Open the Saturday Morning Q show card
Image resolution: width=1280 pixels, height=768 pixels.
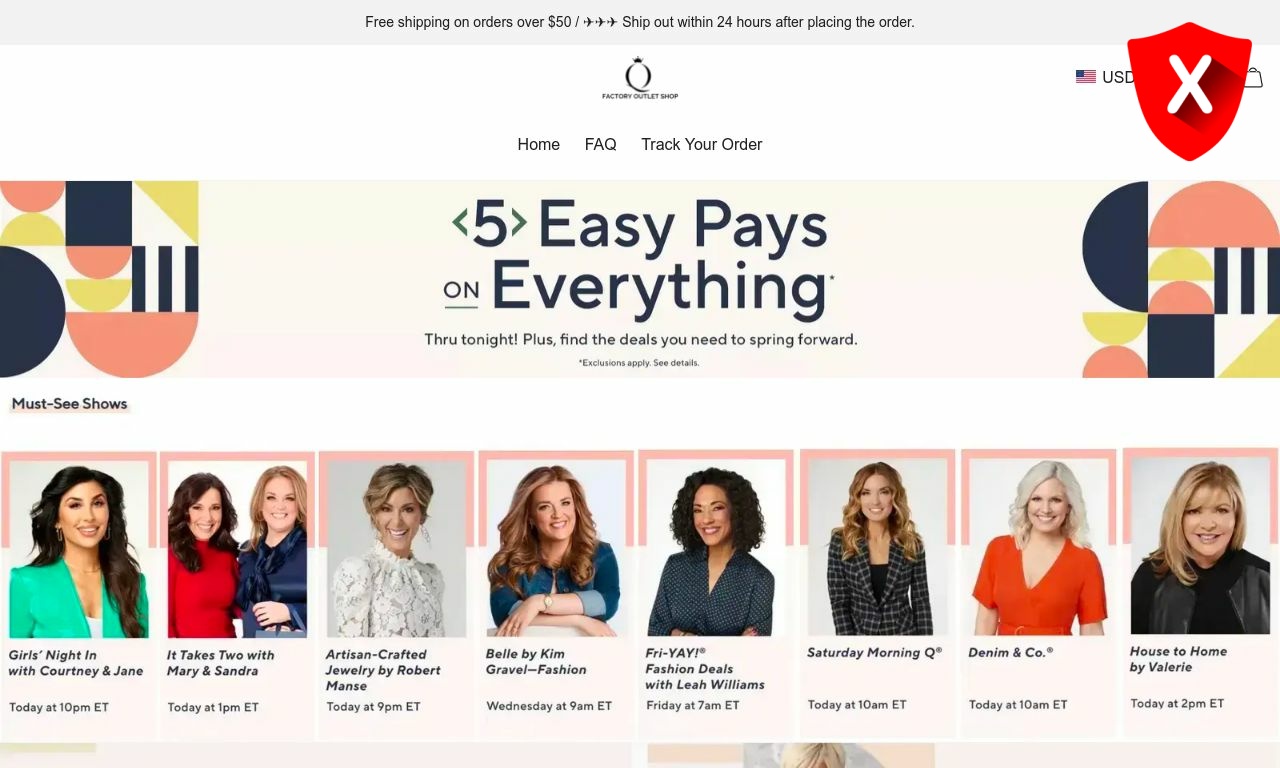(877, 595)
